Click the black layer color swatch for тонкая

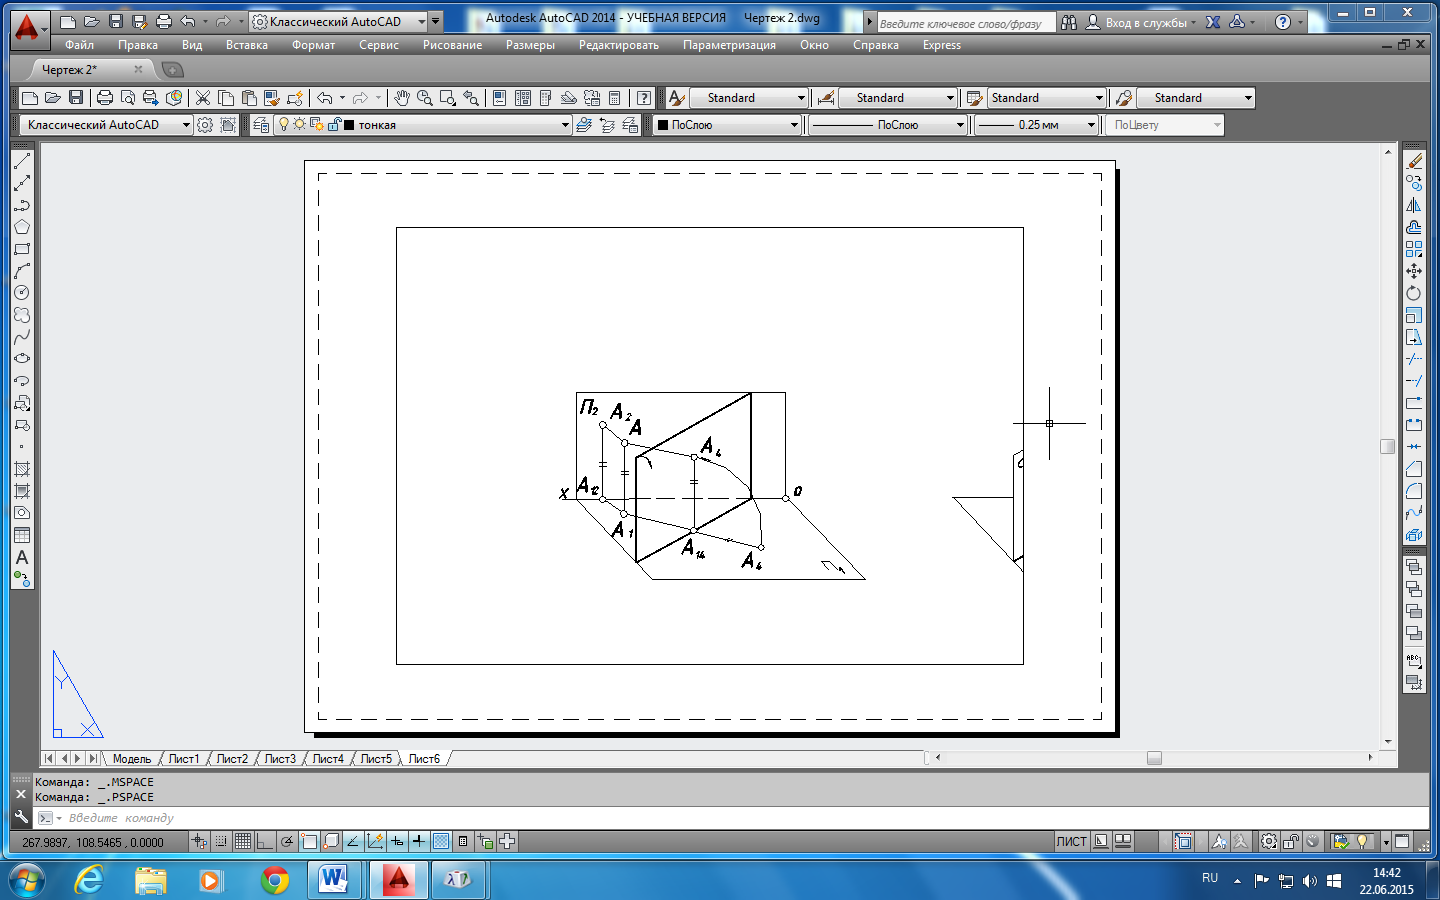pyautogui.click(x=348, y=125)
